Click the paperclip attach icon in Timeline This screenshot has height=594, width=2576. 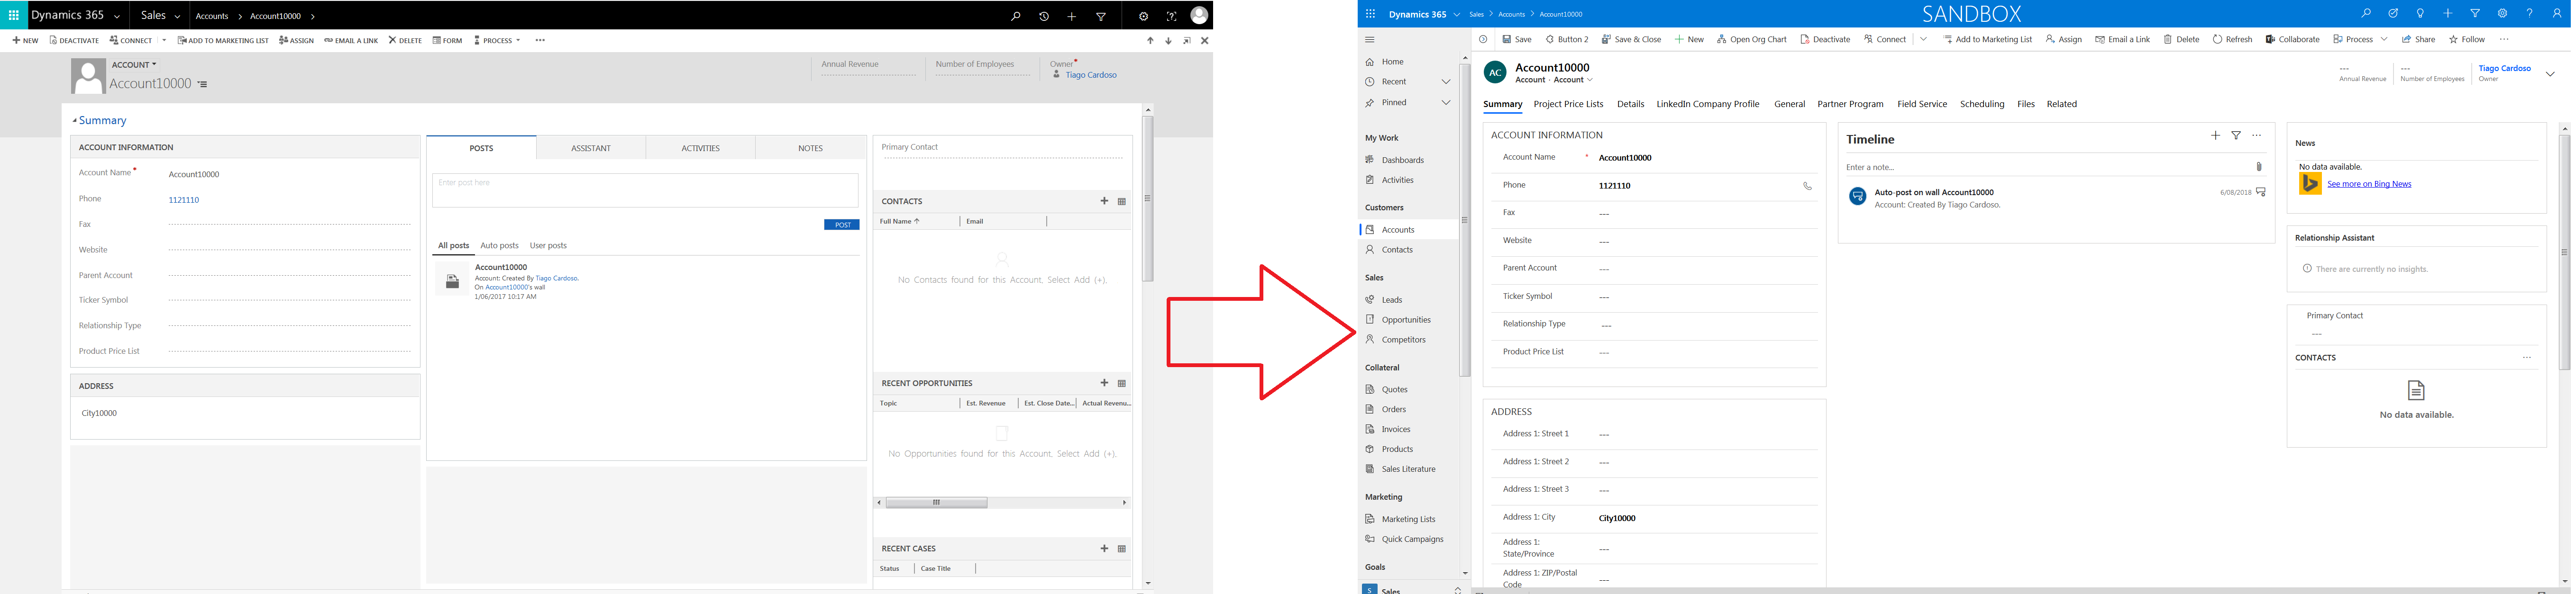pyautogui.click(x=2259, y=167)
